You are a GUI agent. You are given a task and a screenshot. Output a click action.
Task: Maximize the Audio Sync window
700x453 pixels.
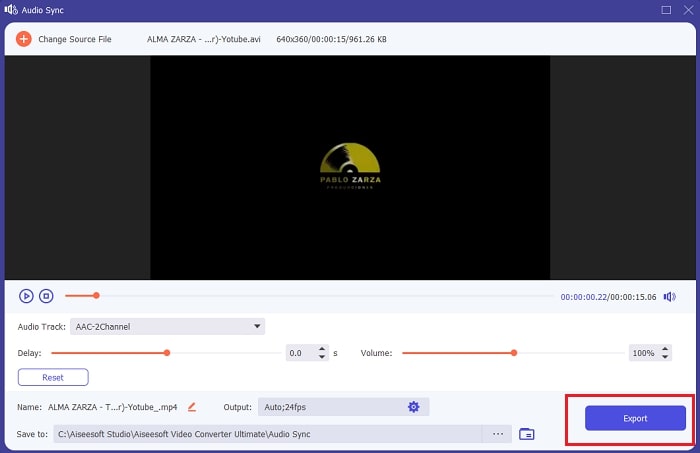point(666,10)
